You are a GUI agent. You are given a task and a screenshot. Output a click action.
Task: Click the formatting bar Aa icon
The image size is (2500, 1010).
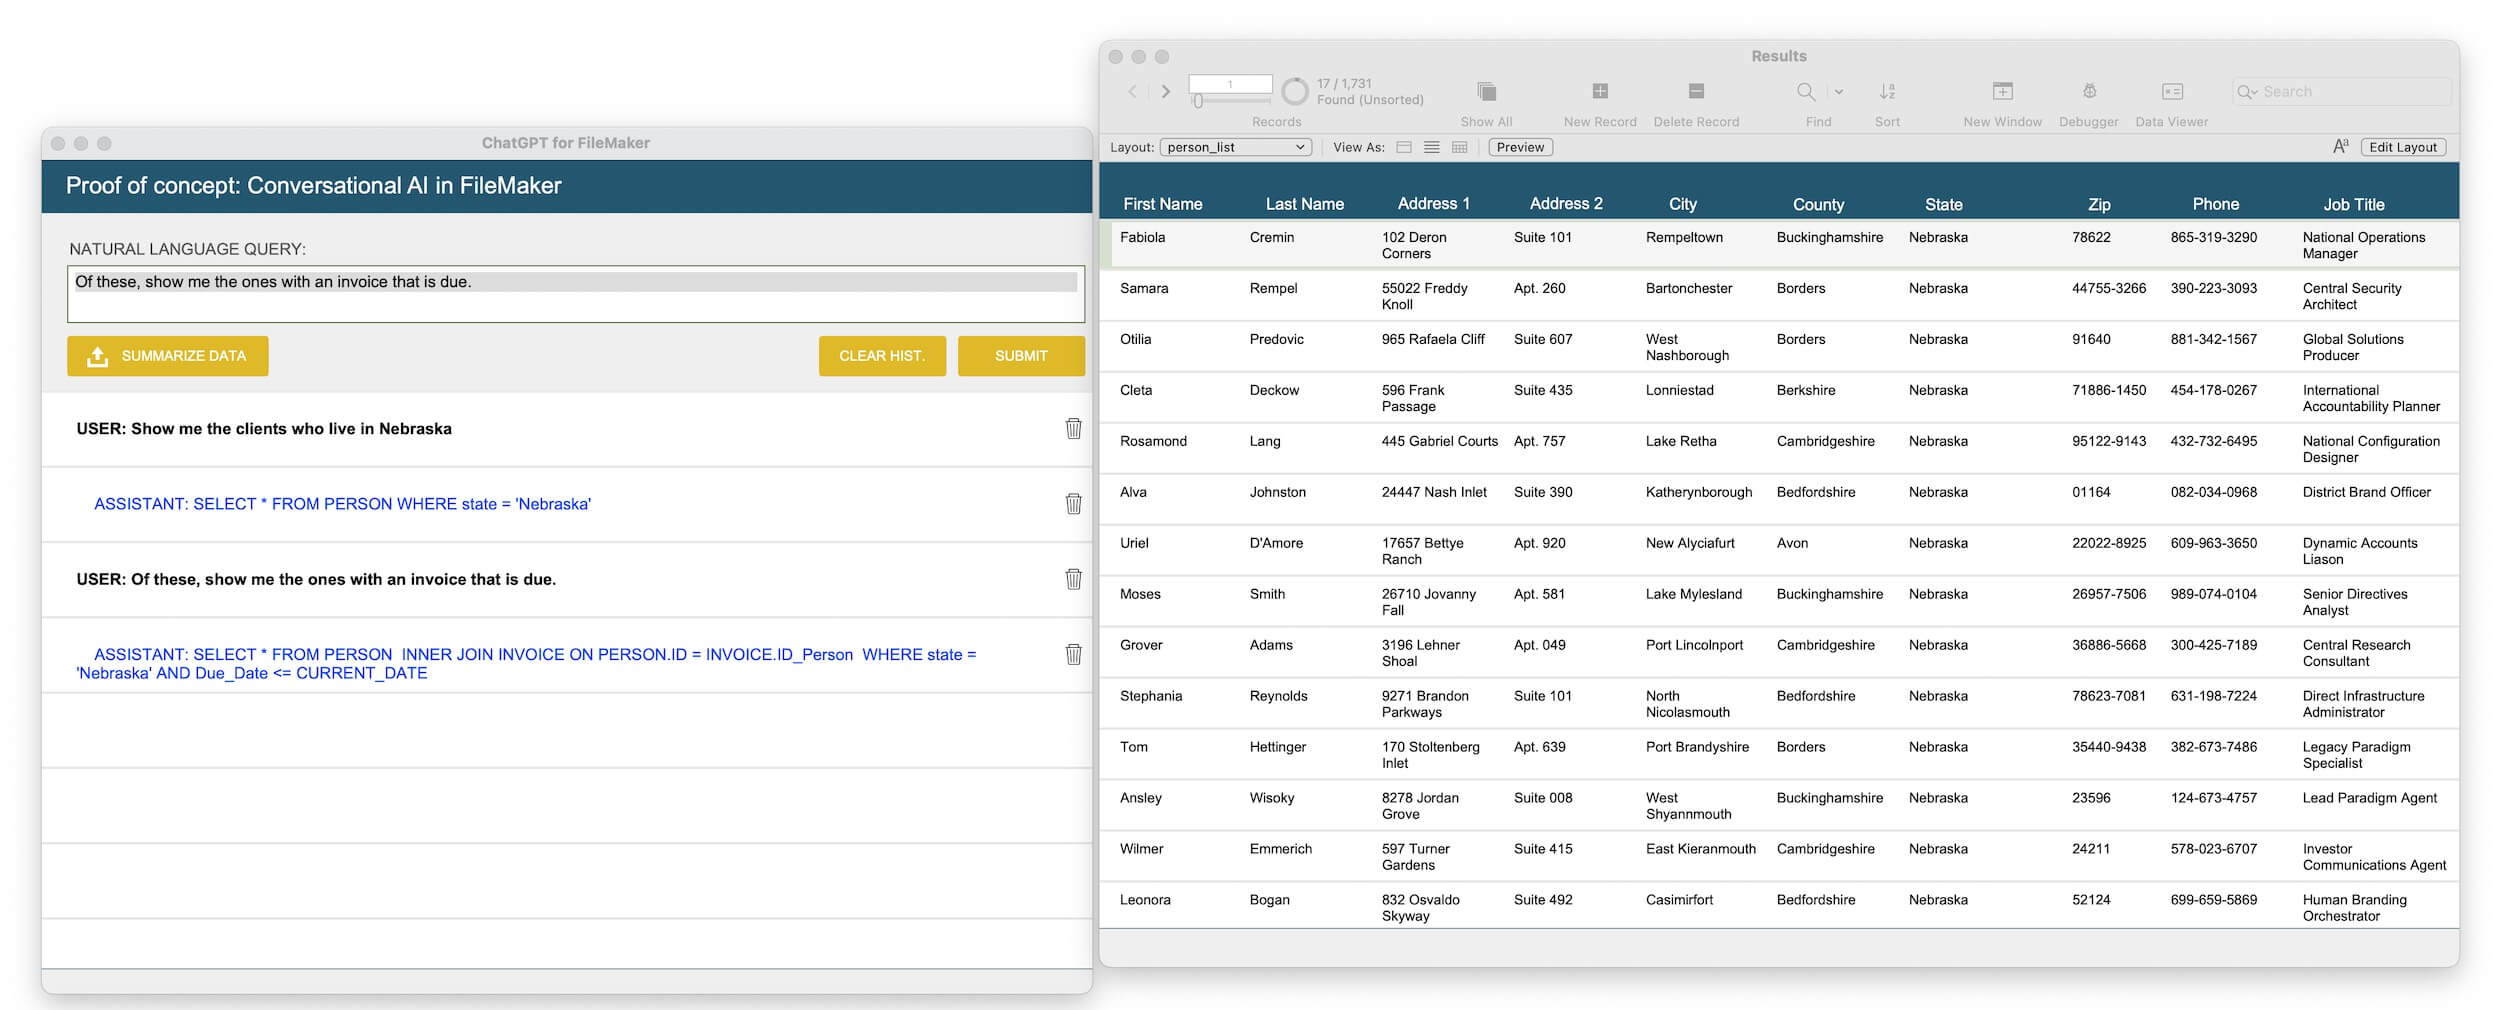[x=2340, y=147]
